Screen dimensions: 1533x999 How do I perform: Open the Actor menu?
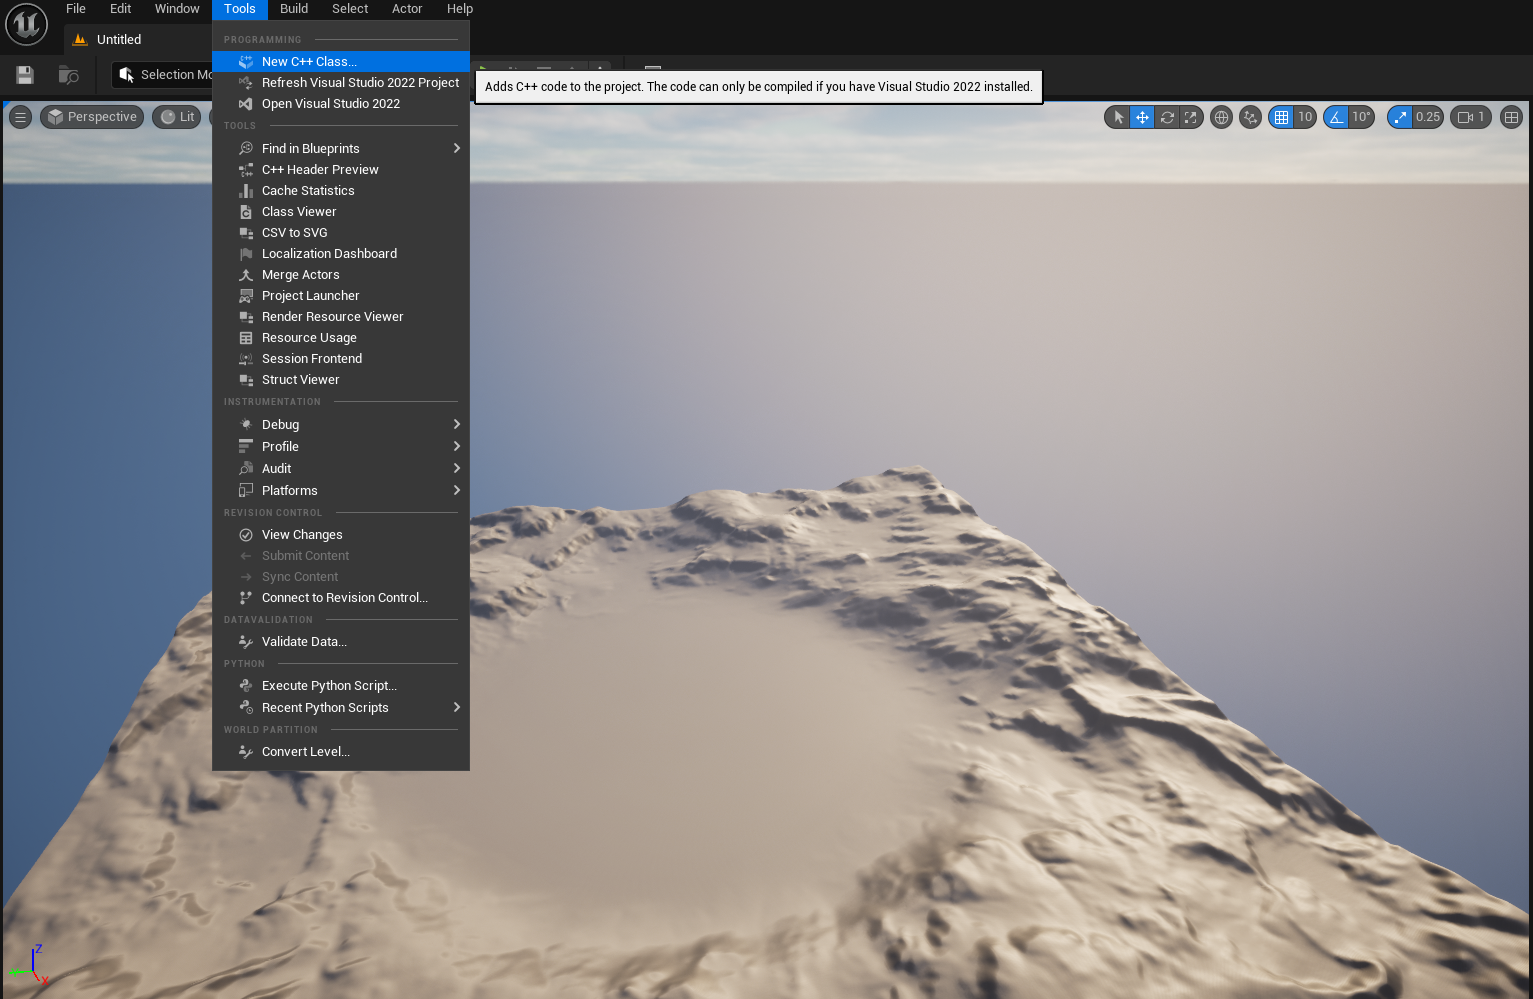point(407,9)
